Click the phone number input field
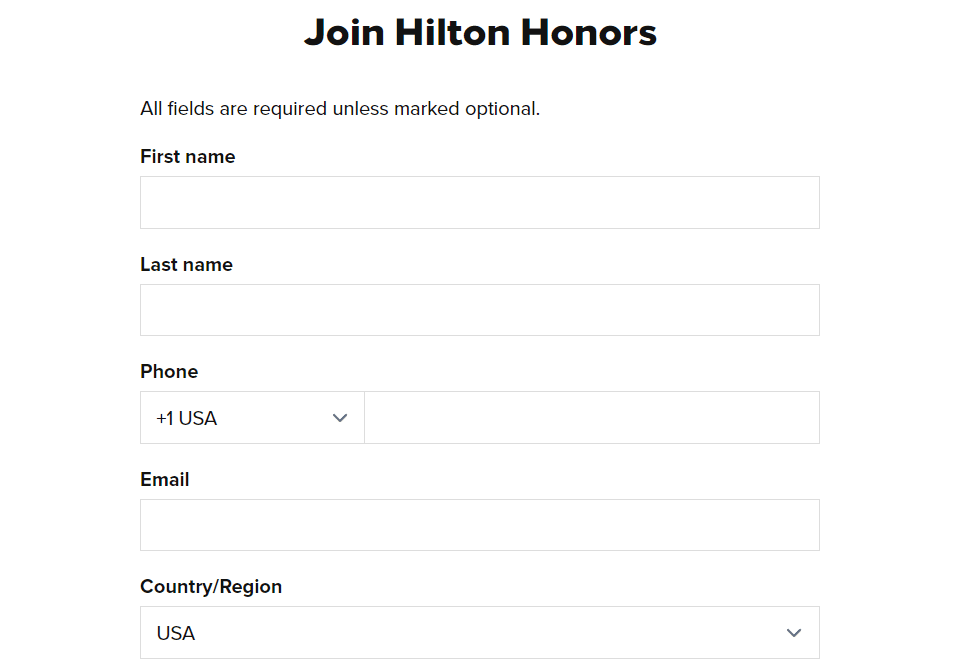The height and width of the screenshot is (669, 959). pos(591,418)
